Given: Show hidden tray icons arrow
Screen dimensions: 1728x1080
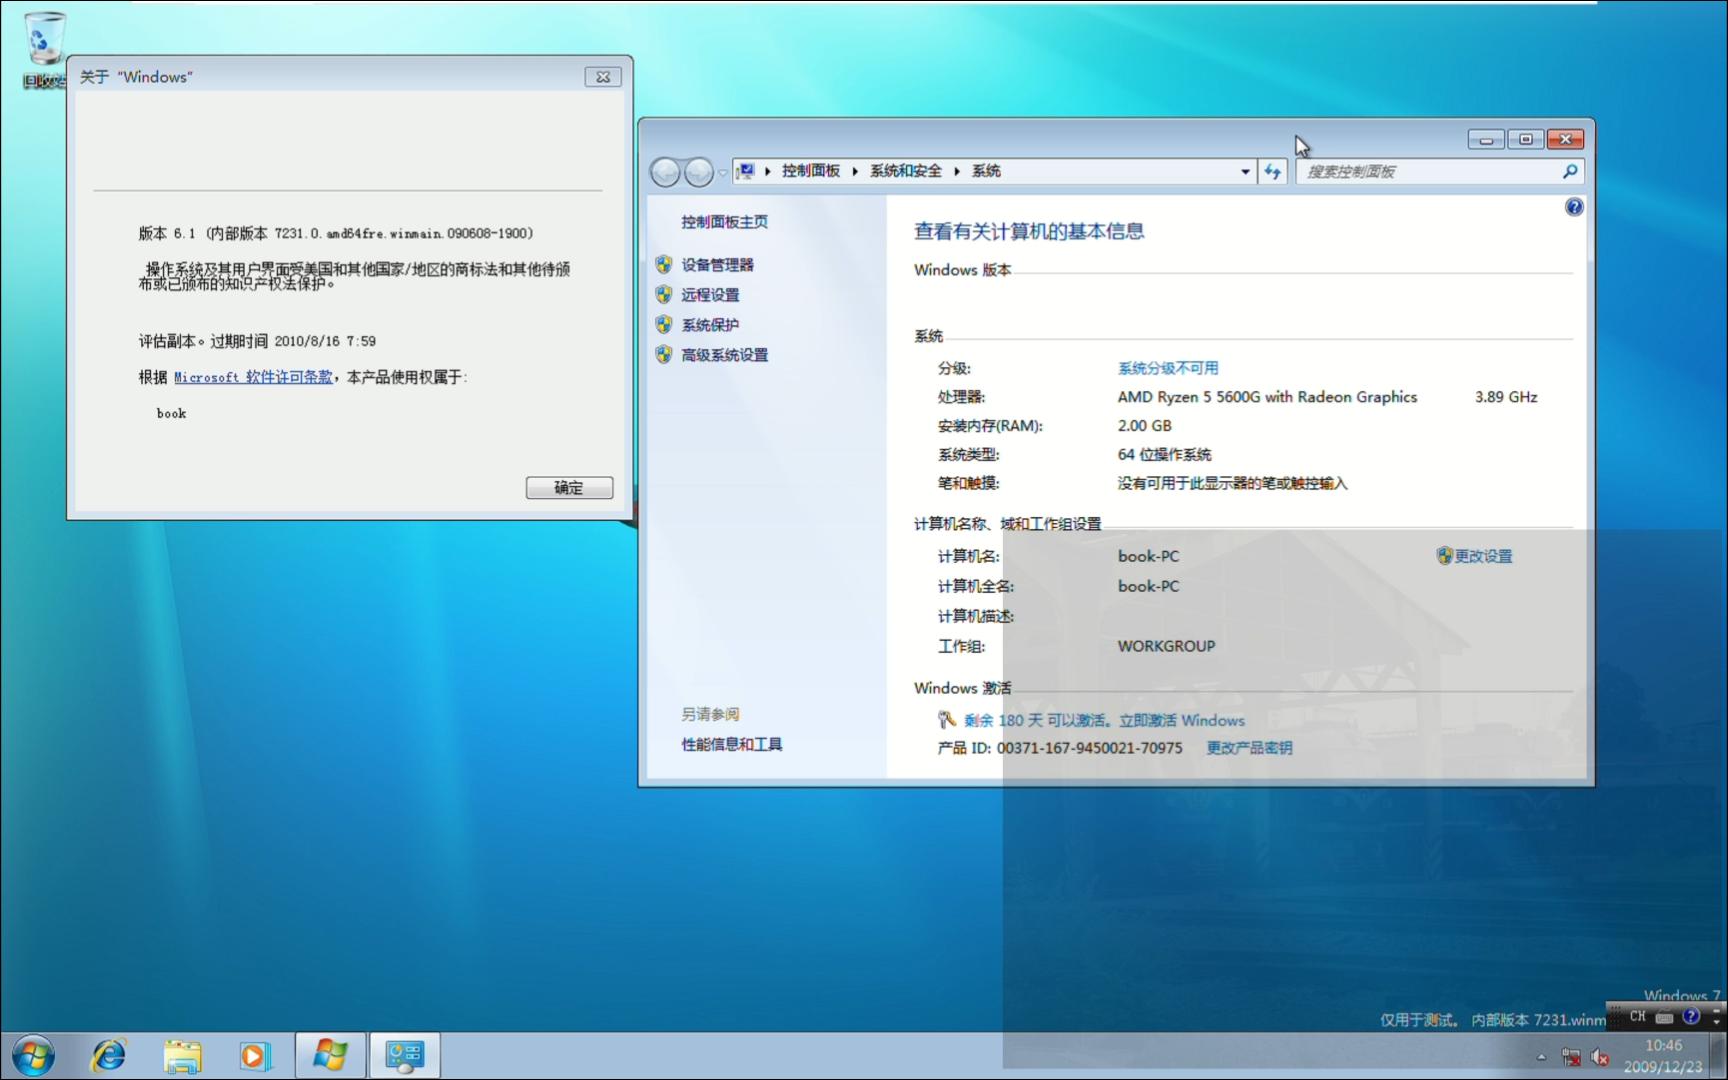Looking at the screenshot, I should 1541,1057.
